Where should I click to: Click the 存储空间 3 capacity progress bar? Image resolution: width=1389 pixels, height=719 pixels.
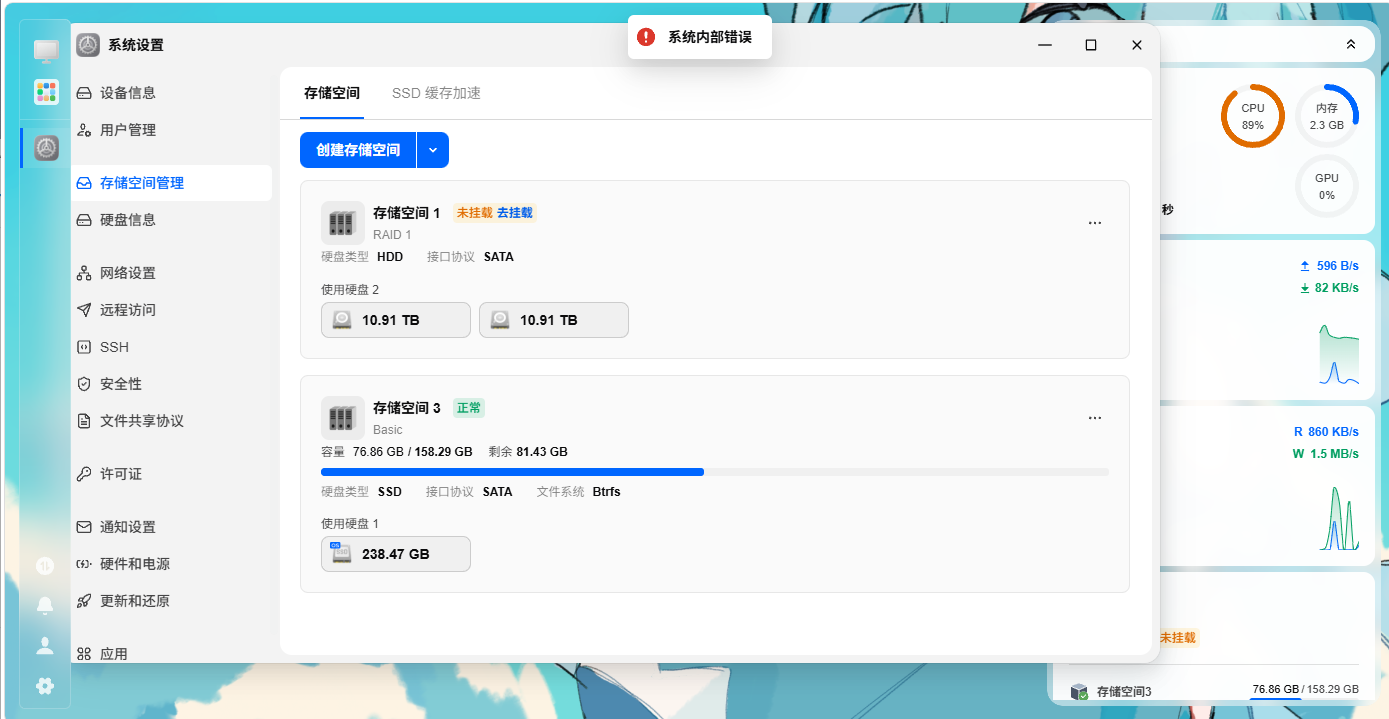click(x=715, y=472)
